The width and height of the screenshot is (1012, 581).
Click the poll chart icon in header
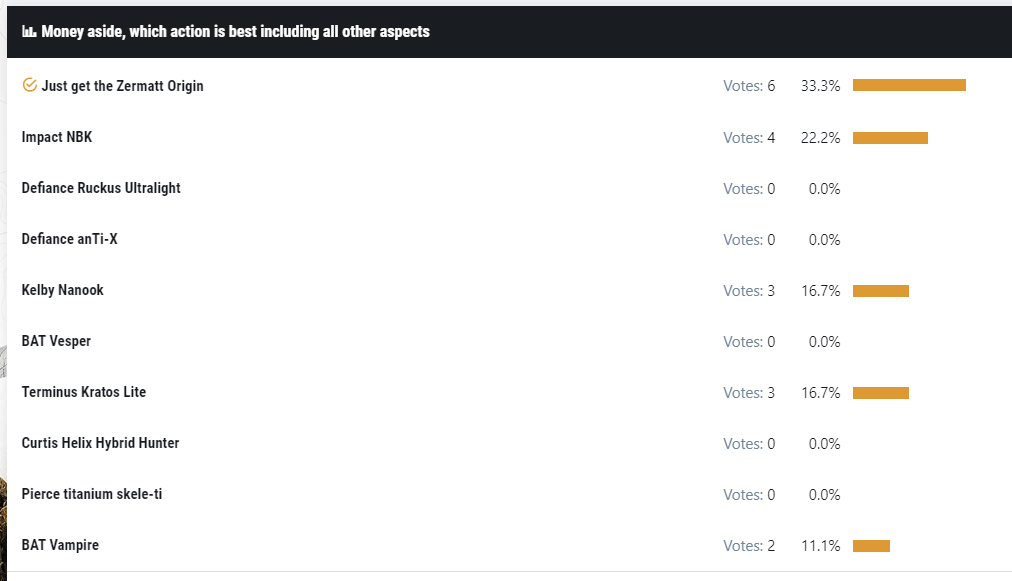tap(29, 32)
